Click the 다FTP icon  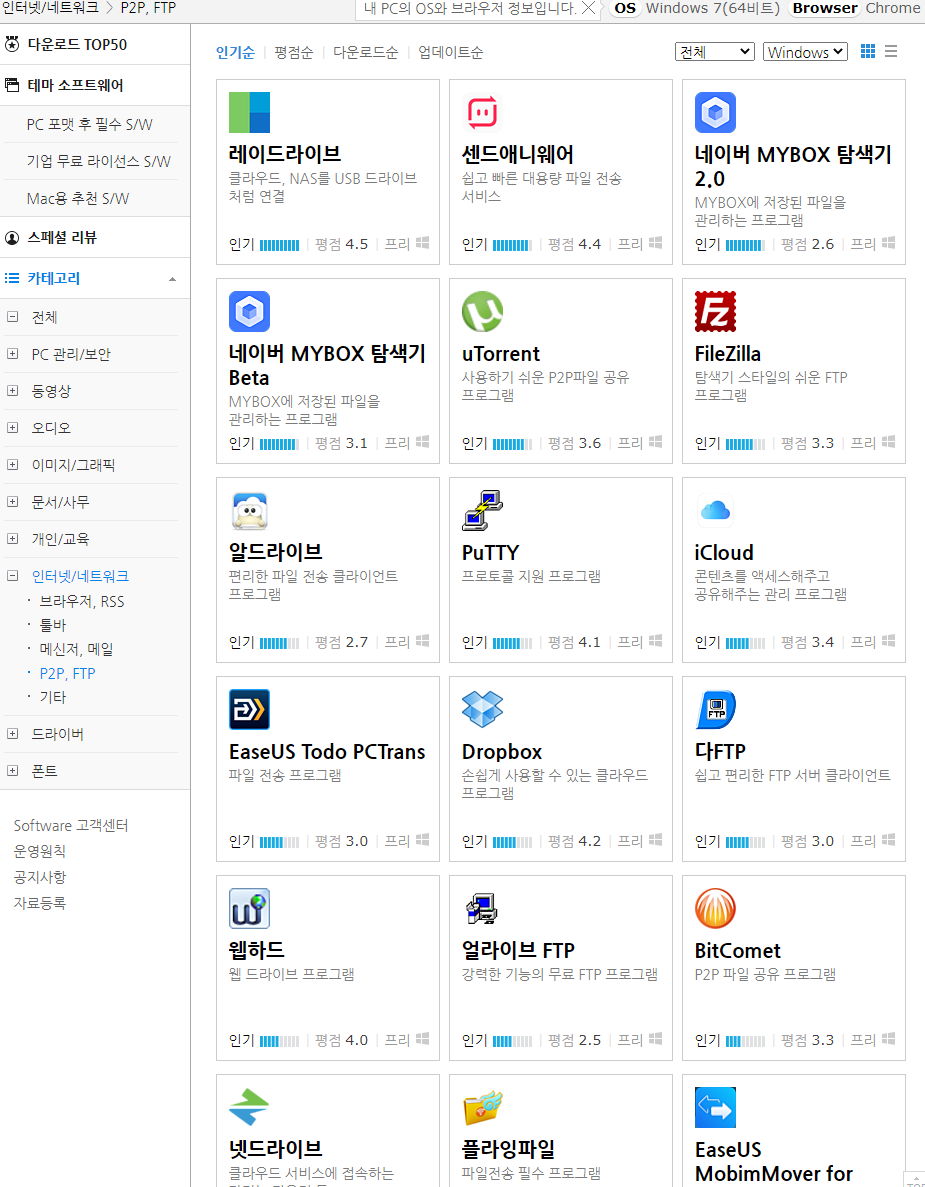click(x=715, y=710)
